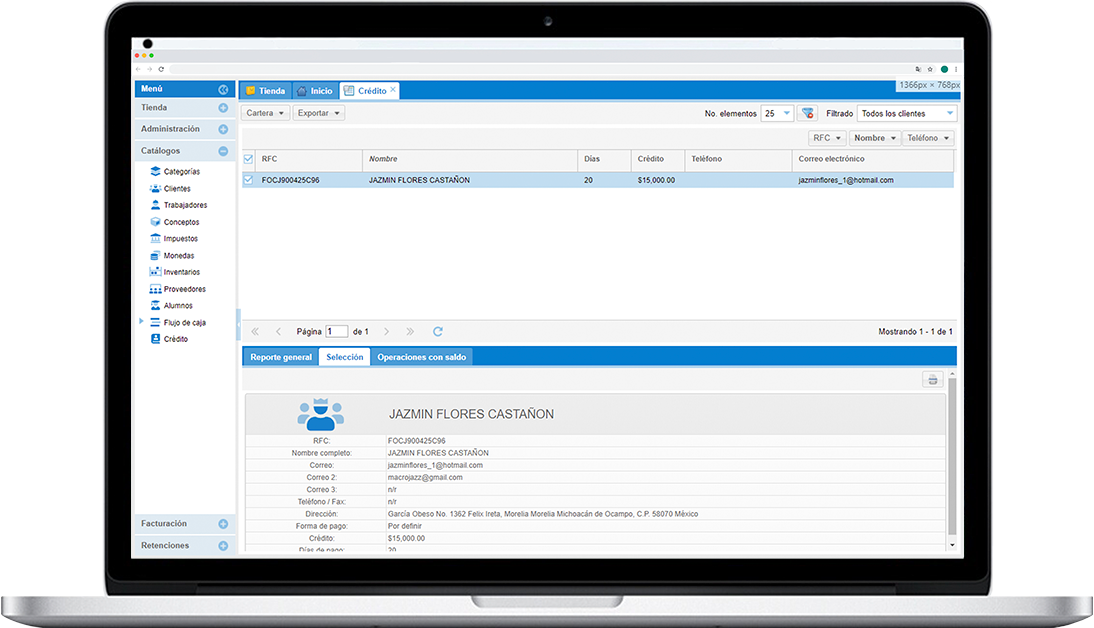Open the Exportar button menu
The width and height of the screenshot is (1094, 628).
319,114
